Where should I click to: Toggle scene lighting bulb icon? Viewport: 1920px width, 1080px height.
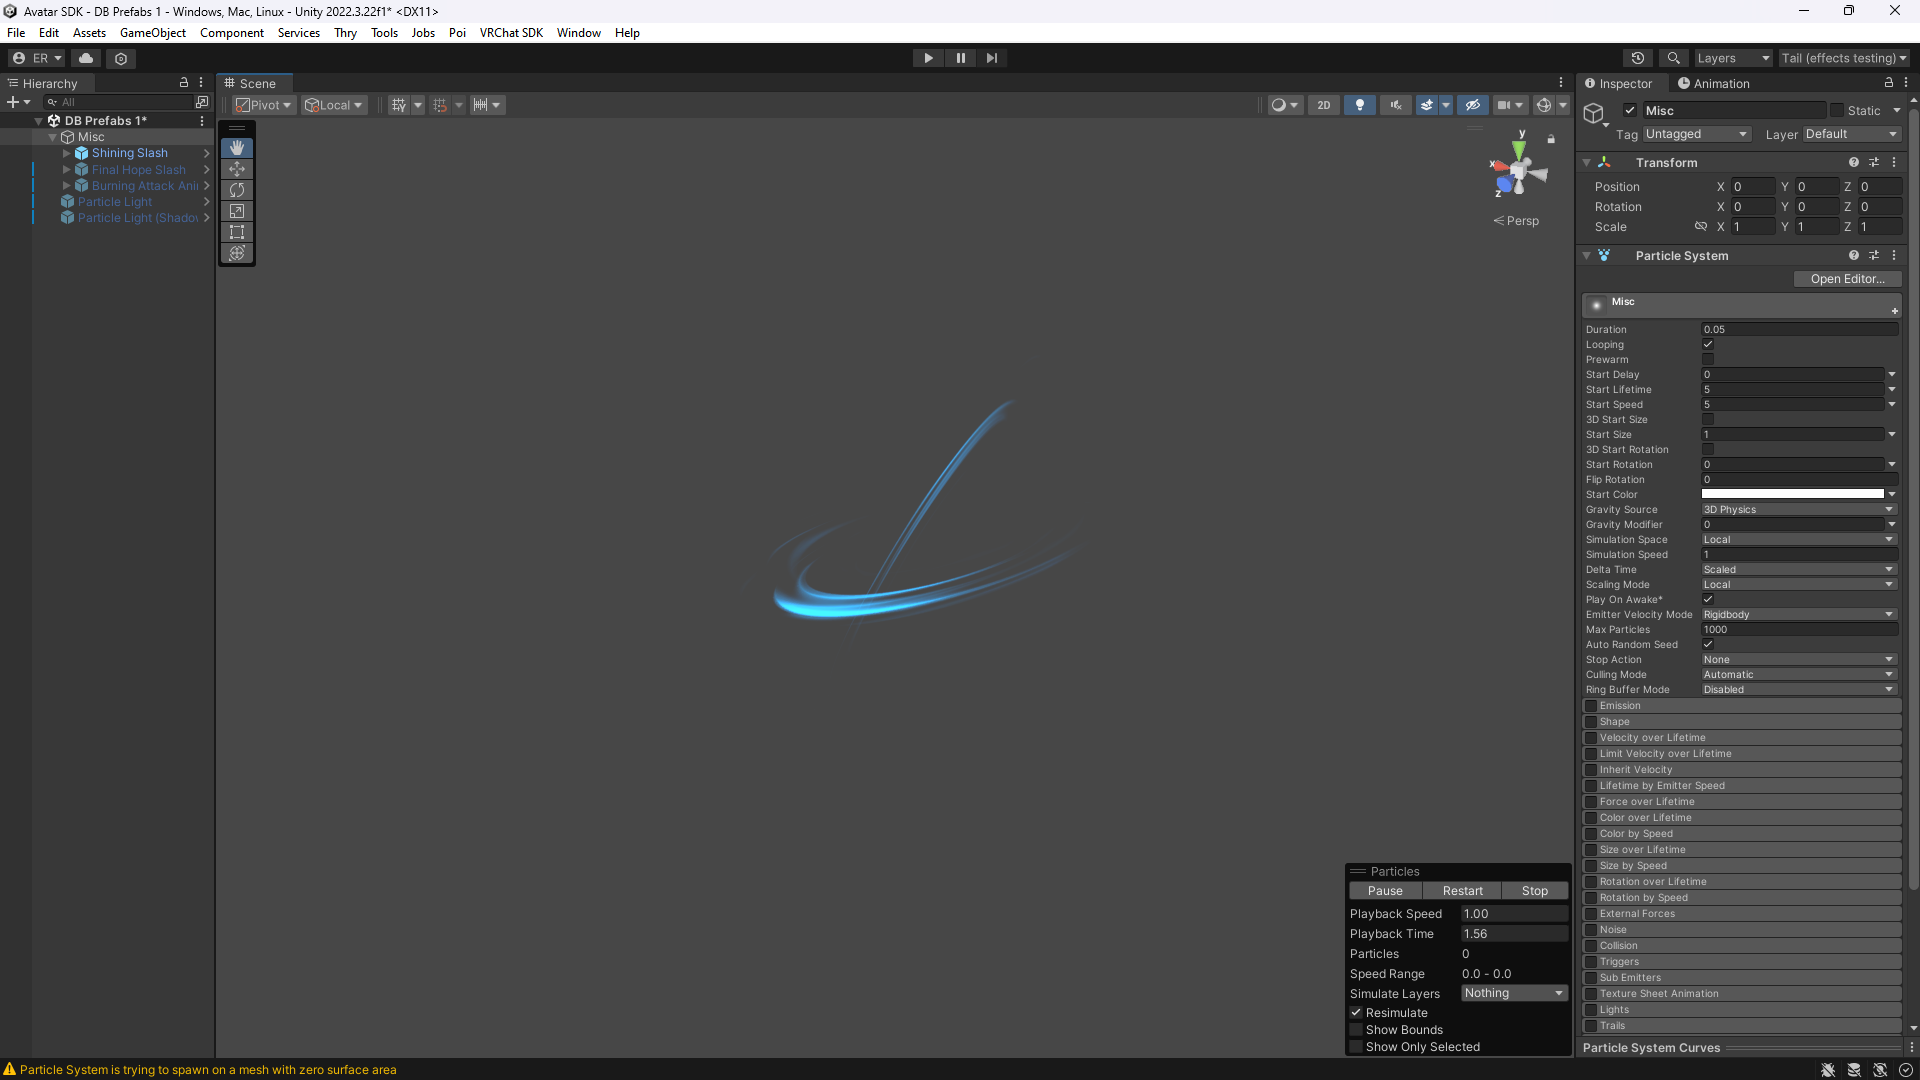coord(1359,105)
